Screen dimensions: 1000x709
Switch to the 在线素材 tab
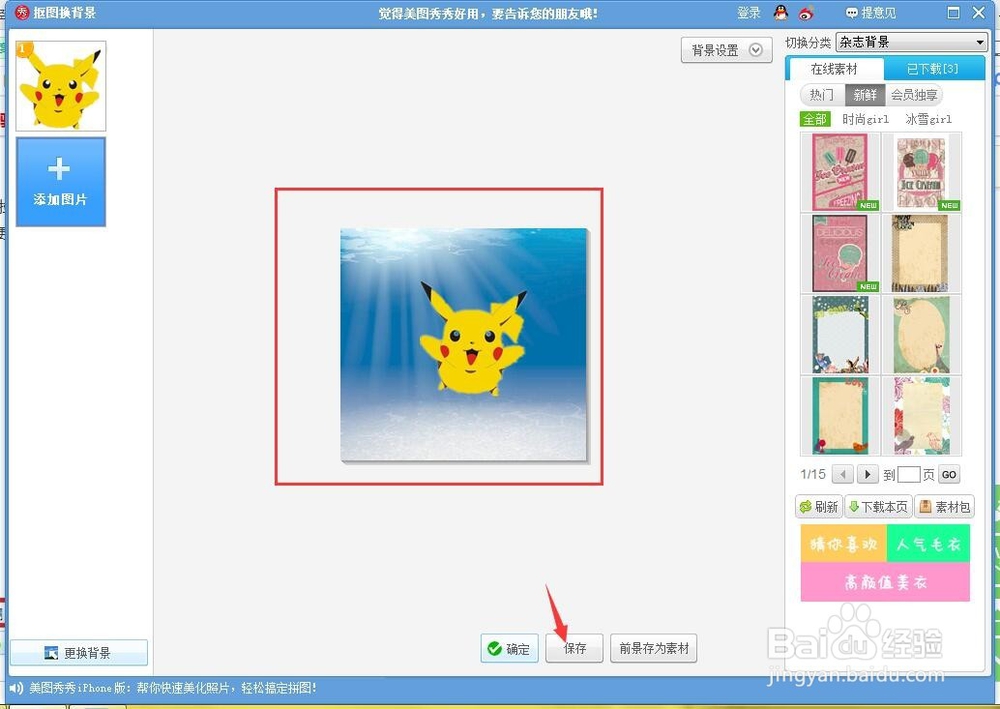(834, 69)
